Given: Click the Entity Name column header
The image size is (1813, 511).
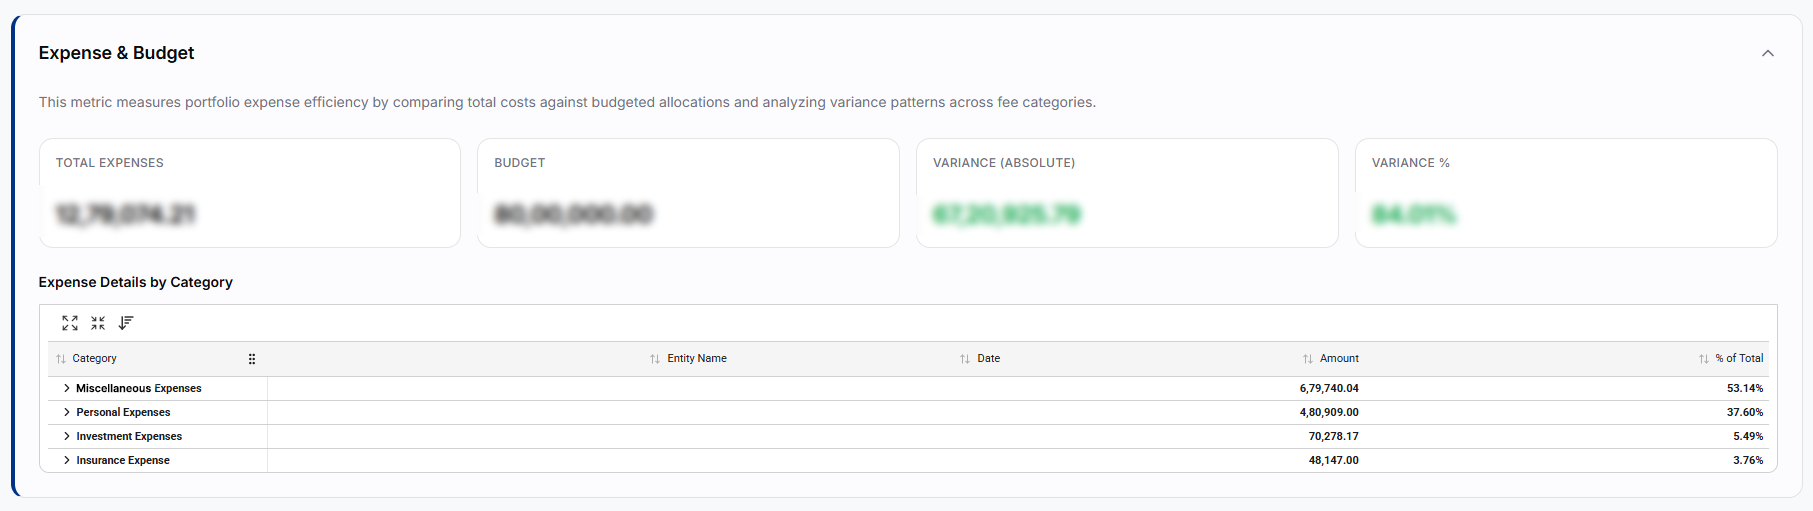Looking at the screenshot, I should (697, 359).
